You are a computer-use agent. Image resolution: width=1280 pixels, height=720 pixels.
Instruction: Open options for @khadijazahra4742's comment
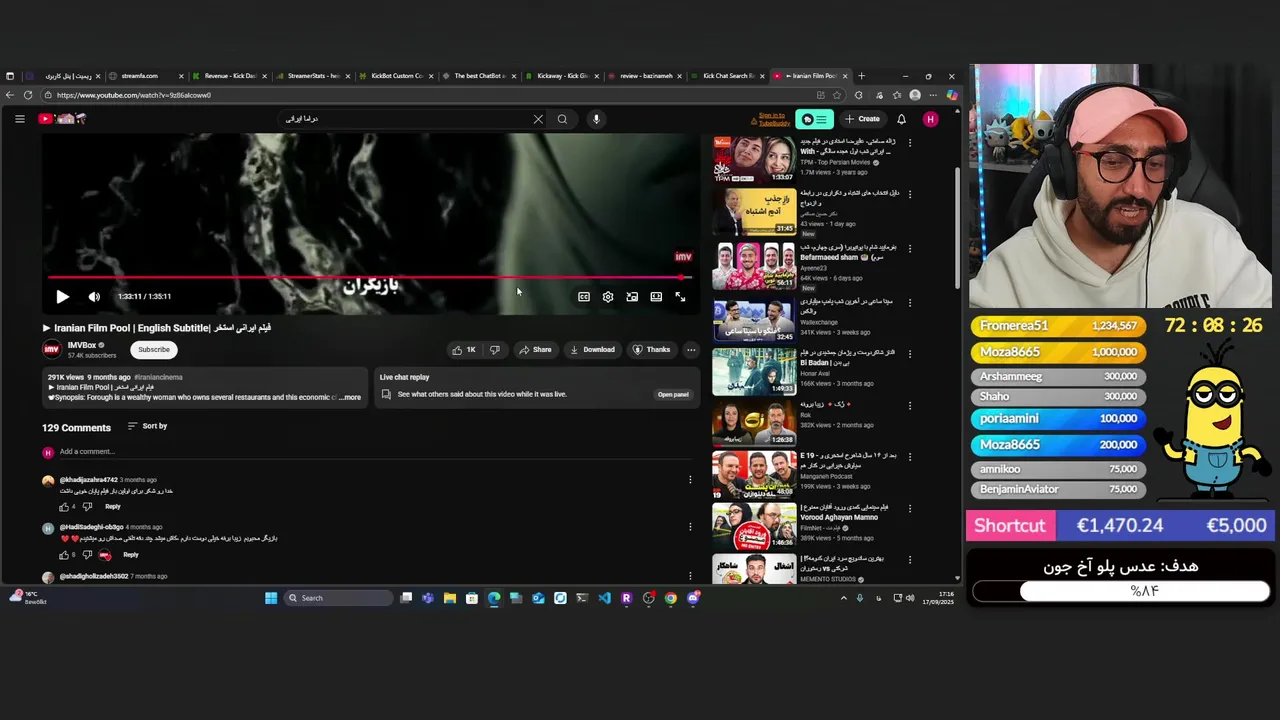690,480
